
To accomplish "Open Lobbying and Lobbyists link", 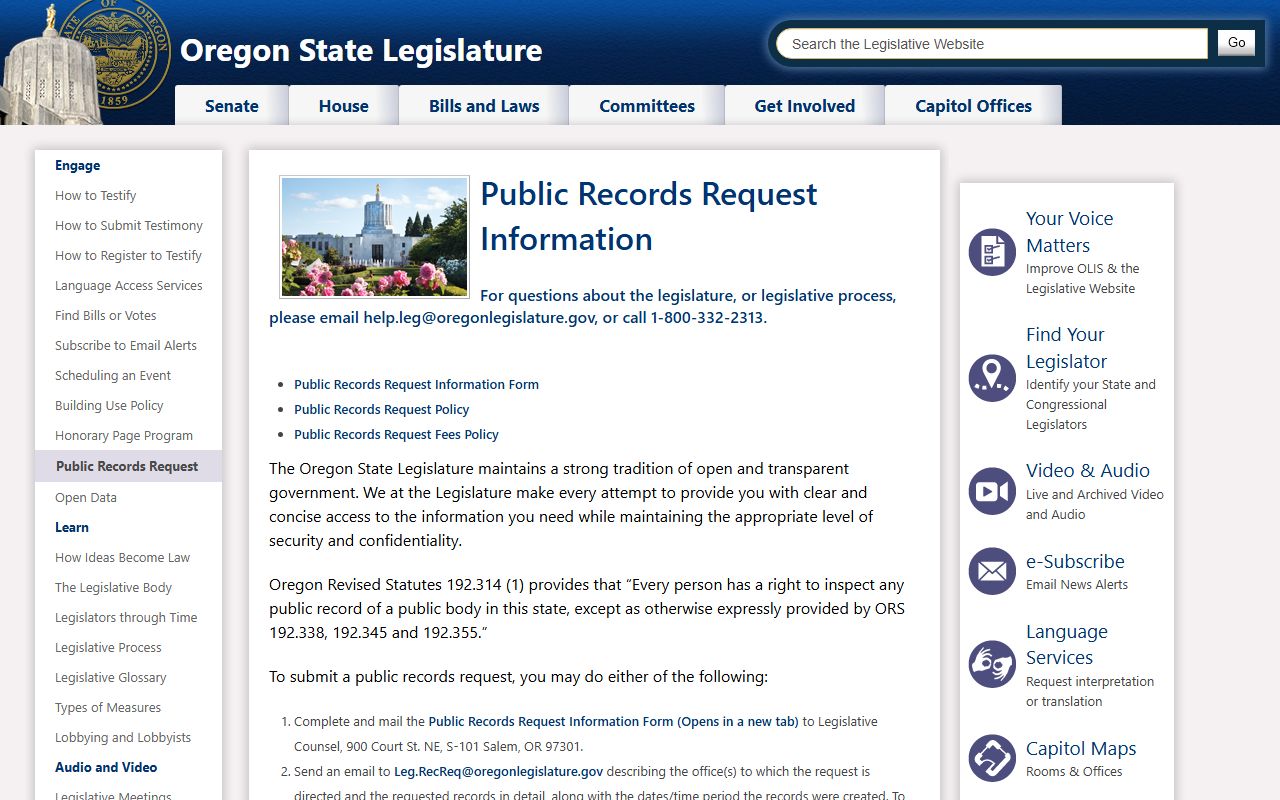I will point(123,737).
